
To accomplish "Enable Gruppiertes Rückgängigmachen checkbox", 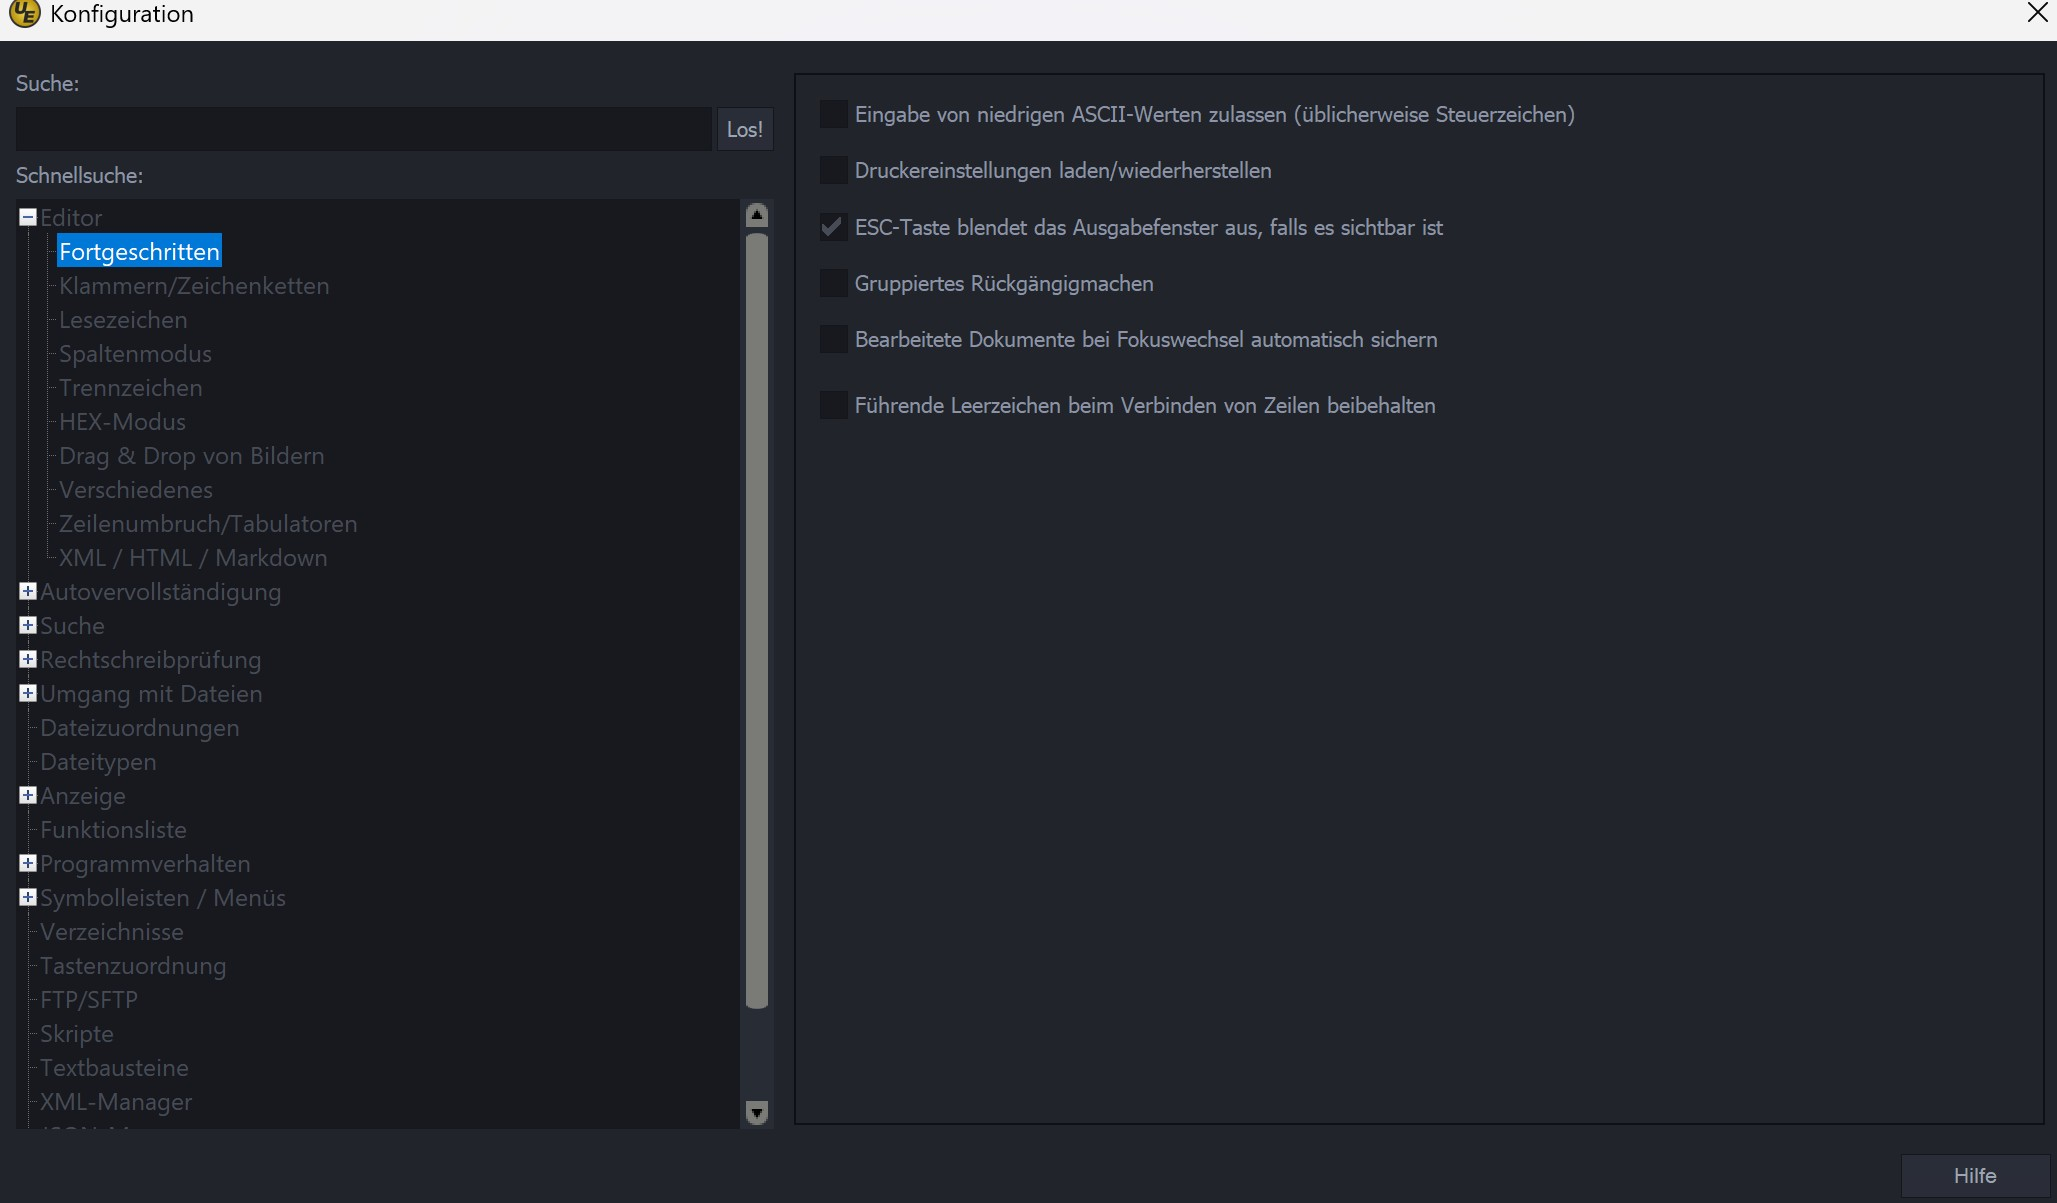I will (833, 283).
